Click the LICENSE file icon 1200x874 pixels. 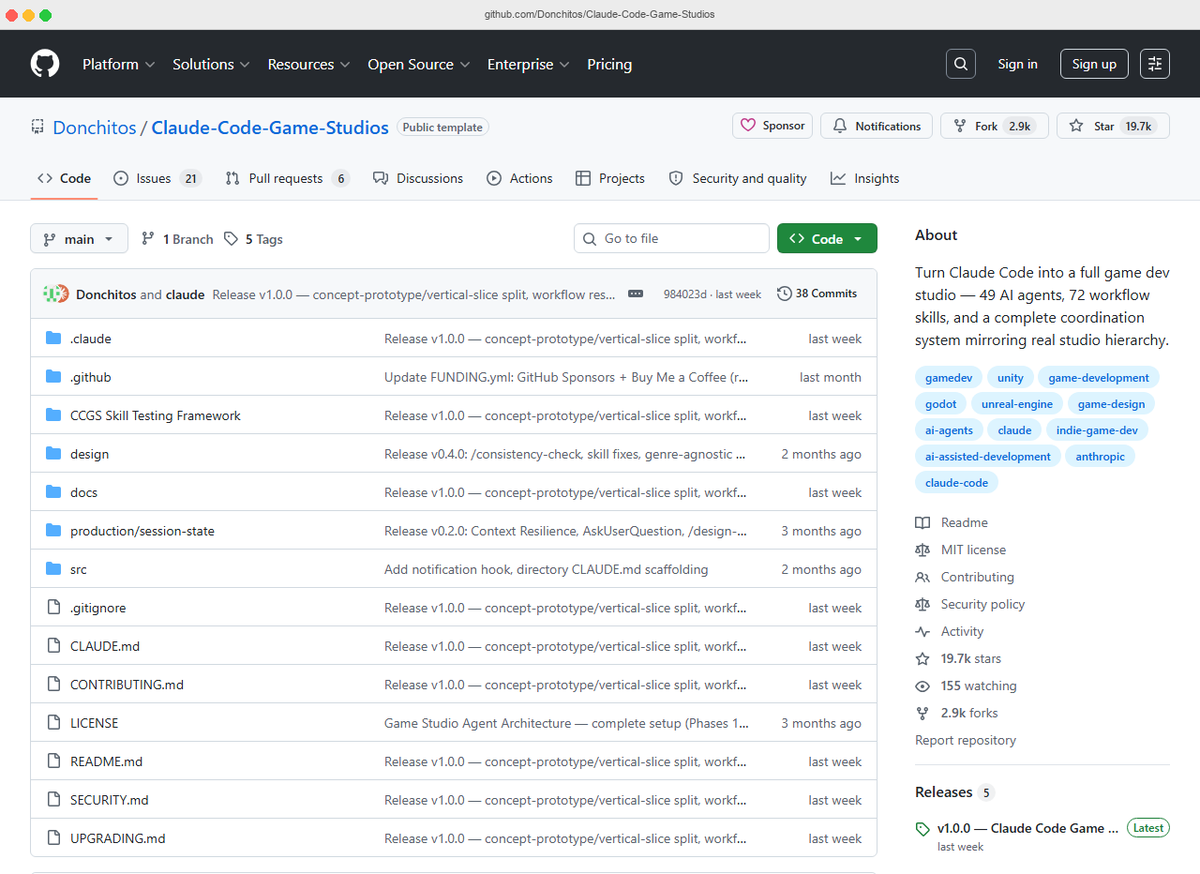tap(53, 723)
